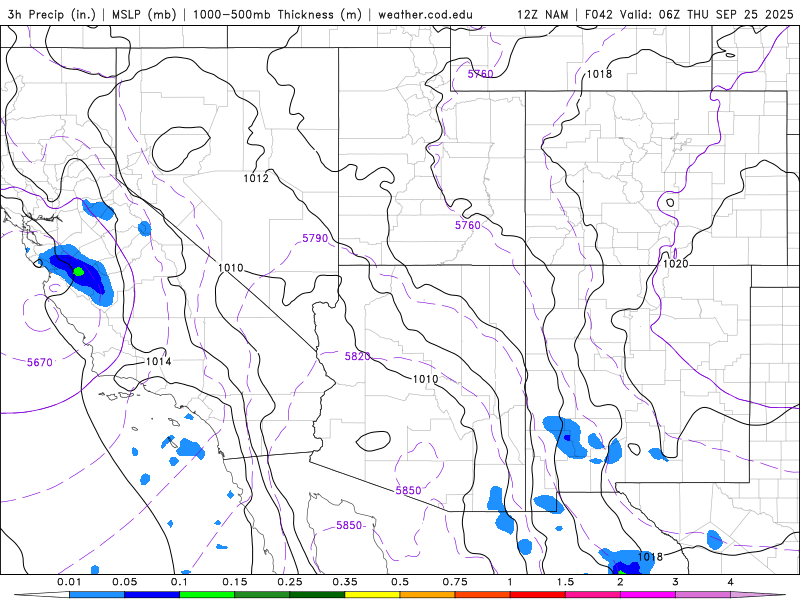The width and height of the screenshot is (800, 600).
Task: Click the '0.75' legend value
Action: [x=455, y=582]
